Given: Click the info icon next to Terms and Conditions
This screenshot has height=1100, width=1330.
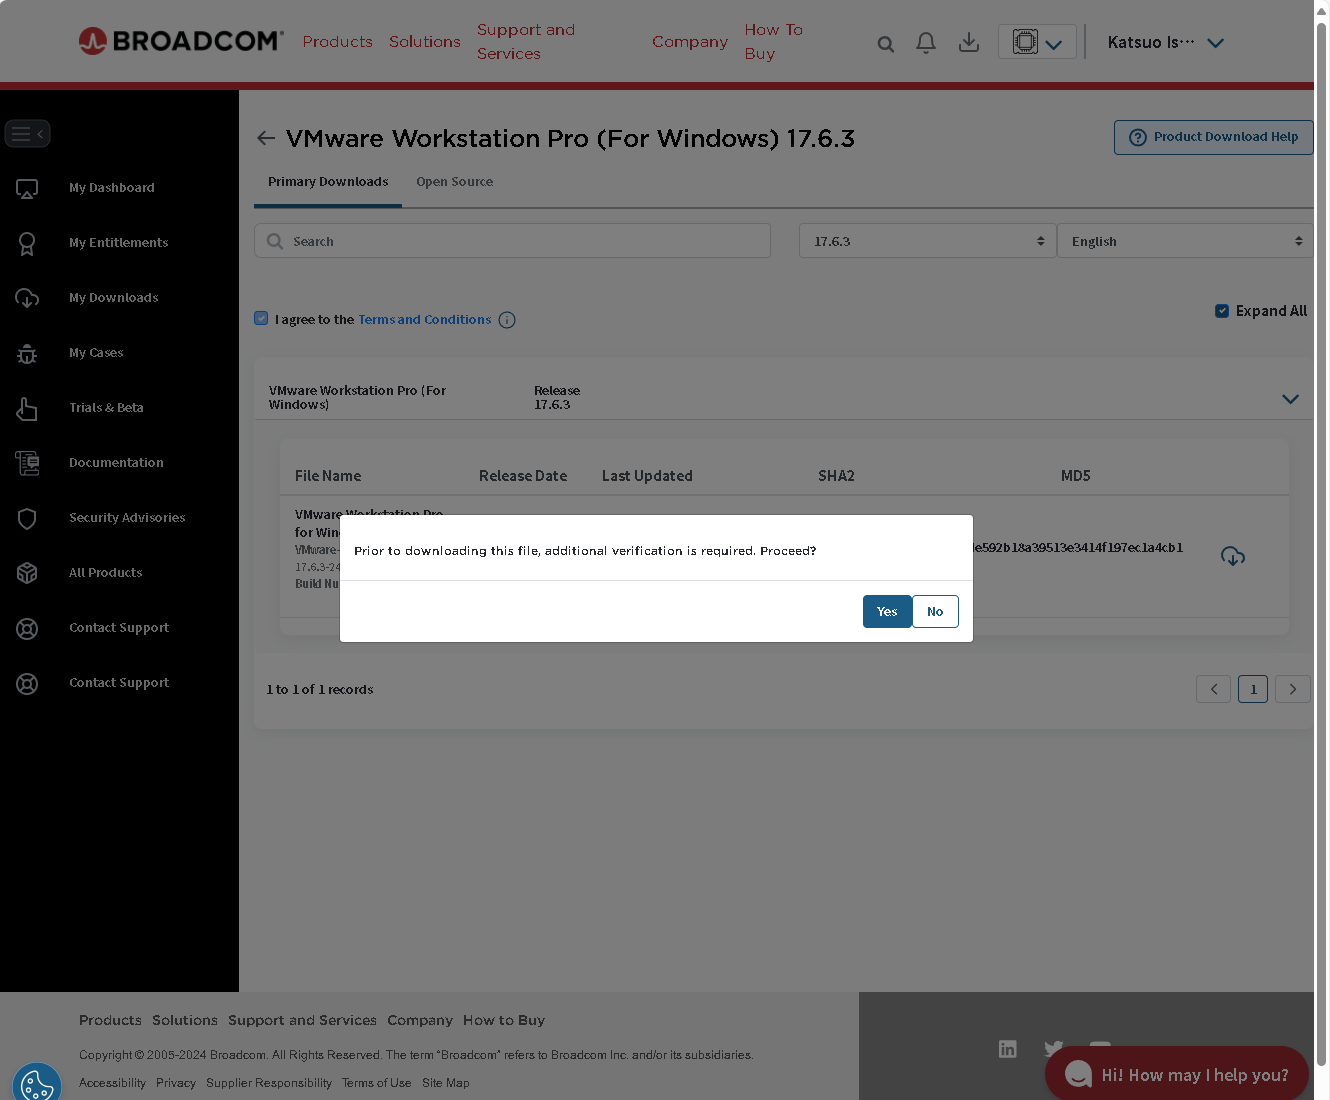Looking at the screenshot, I should [507, 320].
